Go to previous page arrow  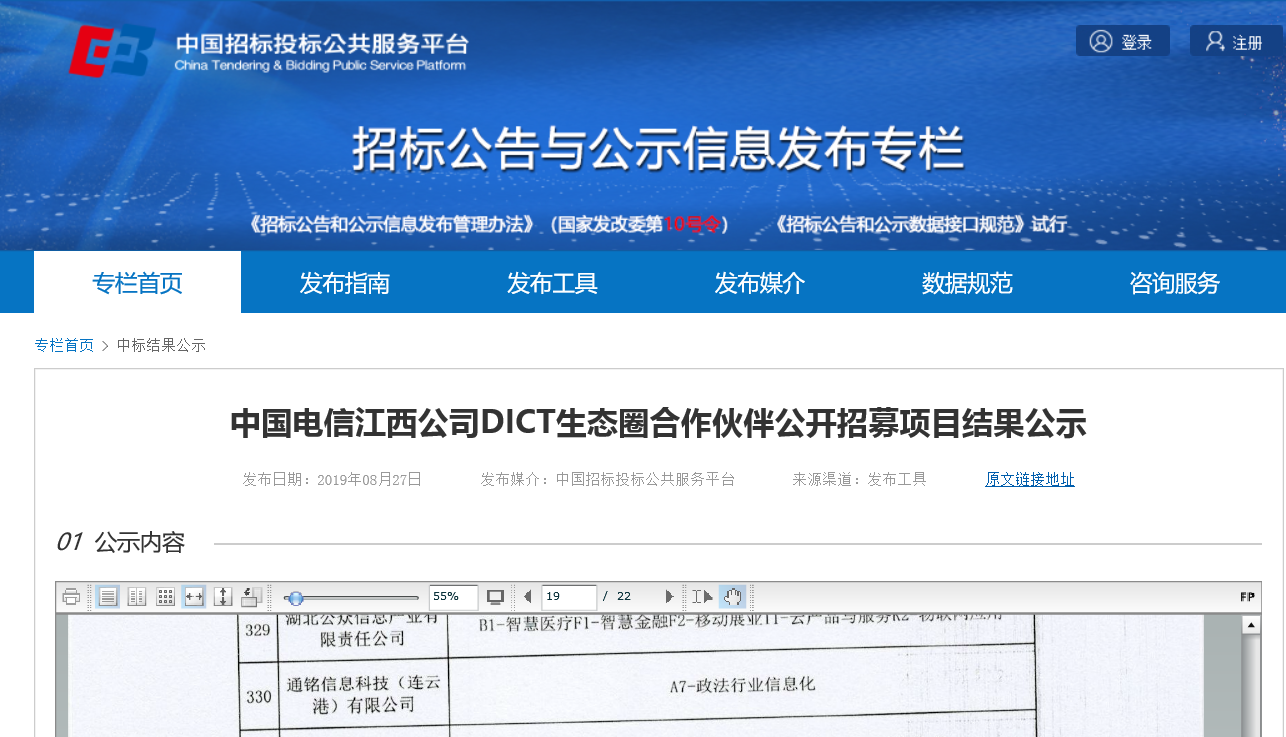point(528,597)
